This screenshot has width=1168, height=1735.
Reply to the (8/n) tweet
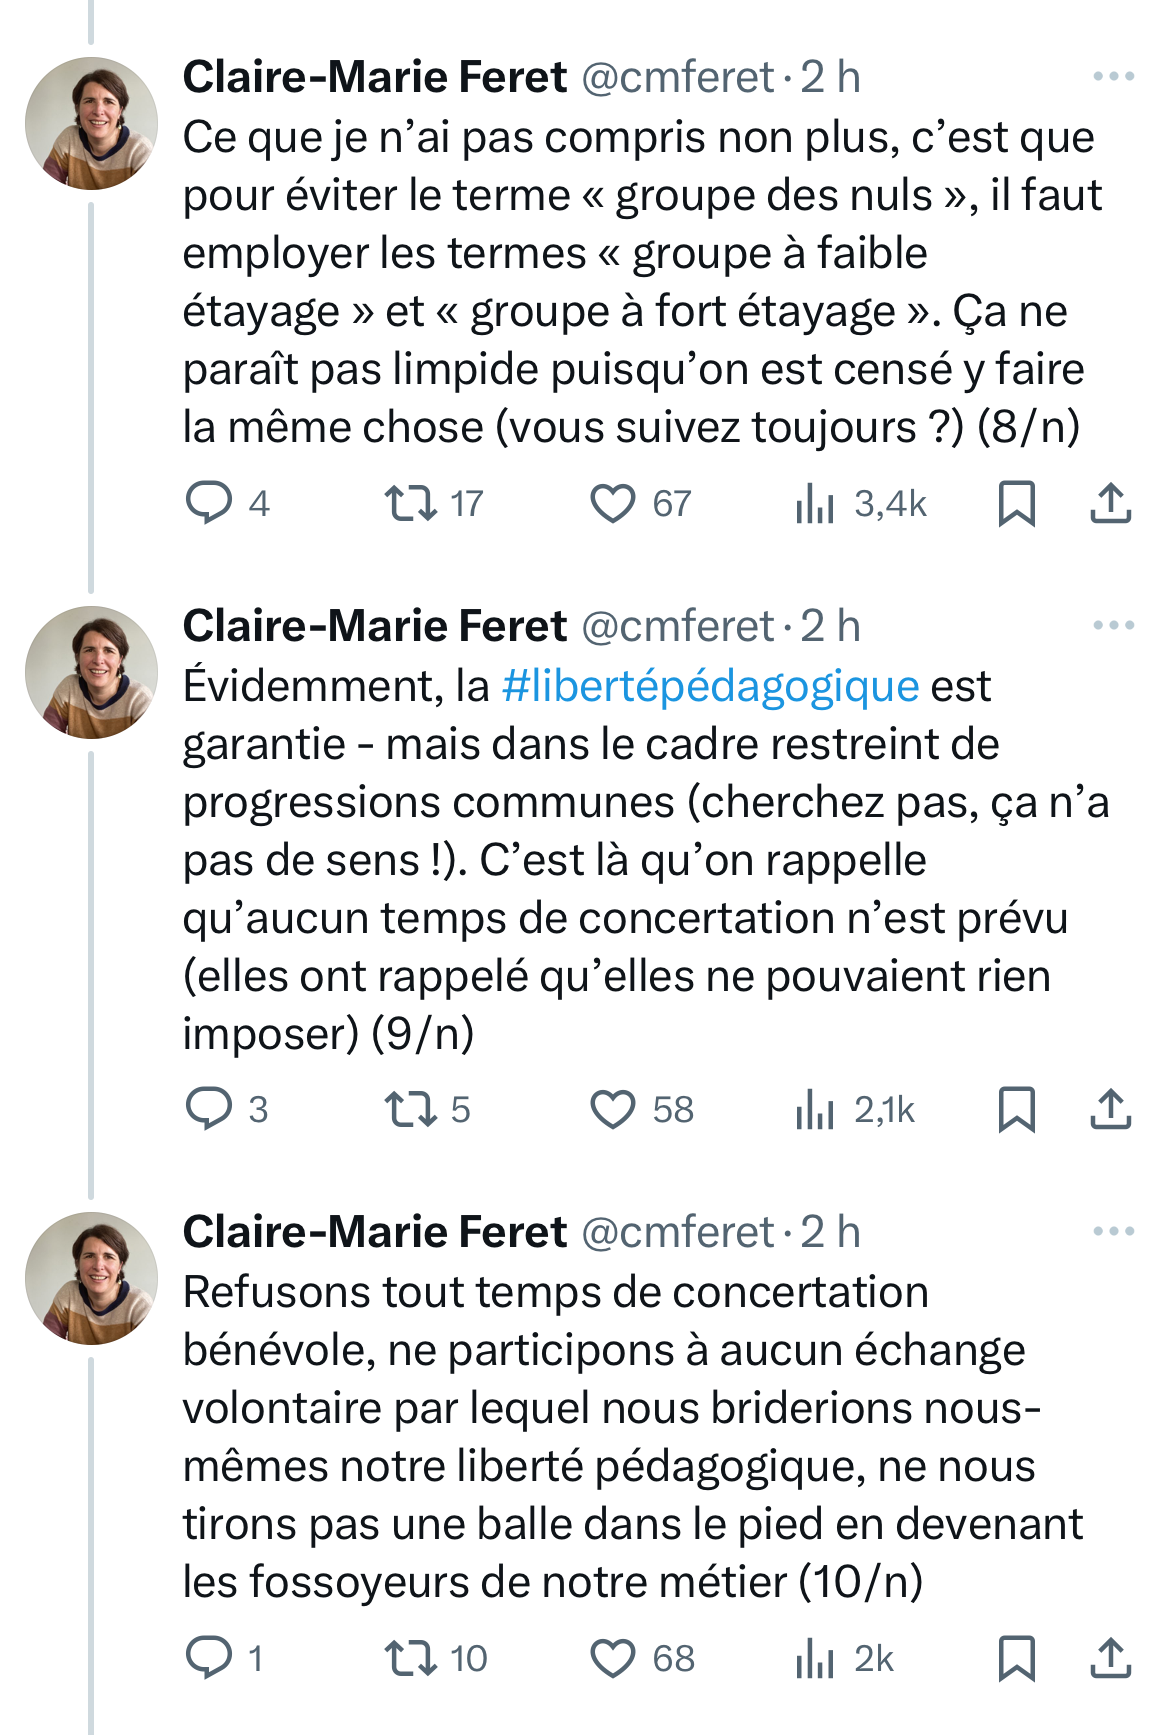coord(209,504)
